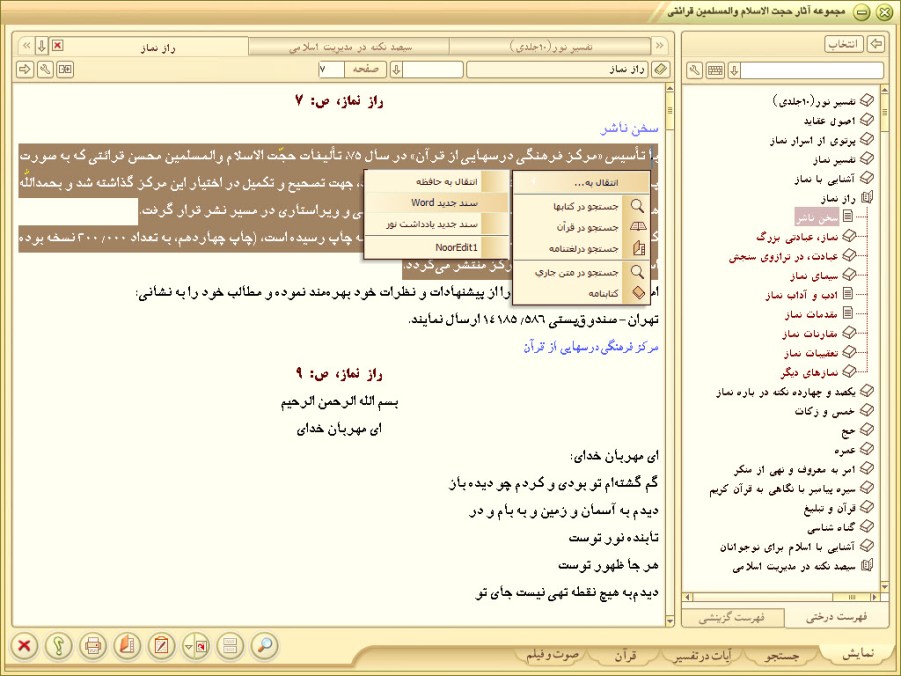Select قرآن و تبلیغ in the book tree
The width and height of the screenshot is (901, 676).
pos(830,508)
